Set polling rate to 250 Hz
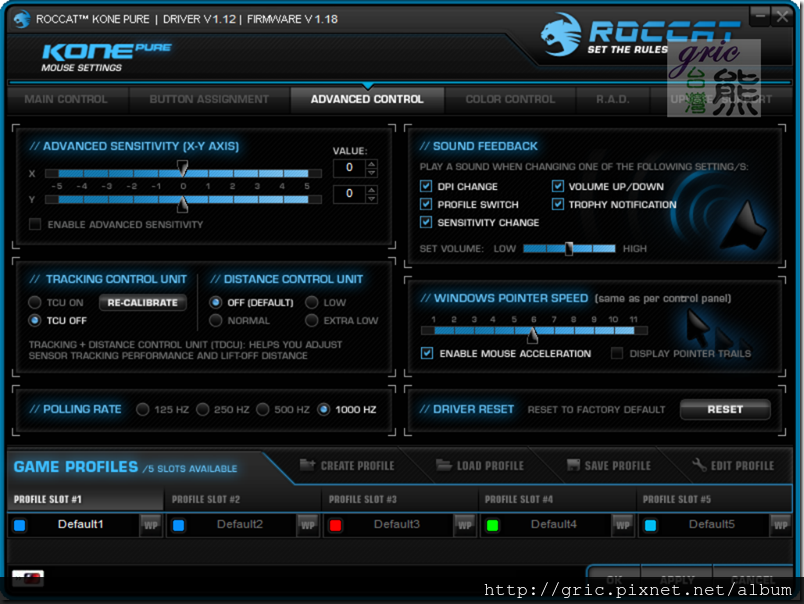Viewport: 804px width, 604px height. tap(203, 409)
